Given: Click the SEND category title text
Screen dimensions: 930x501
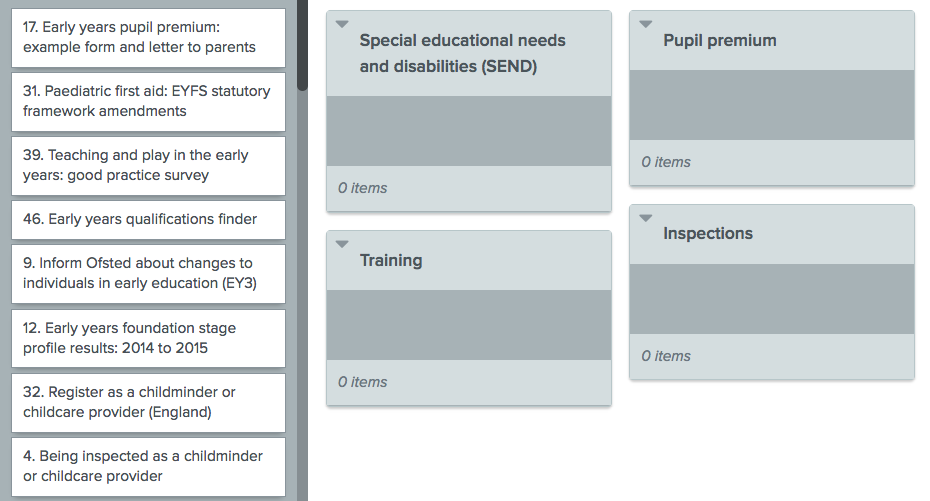Looking at the screenshot, I should (463, 53).
